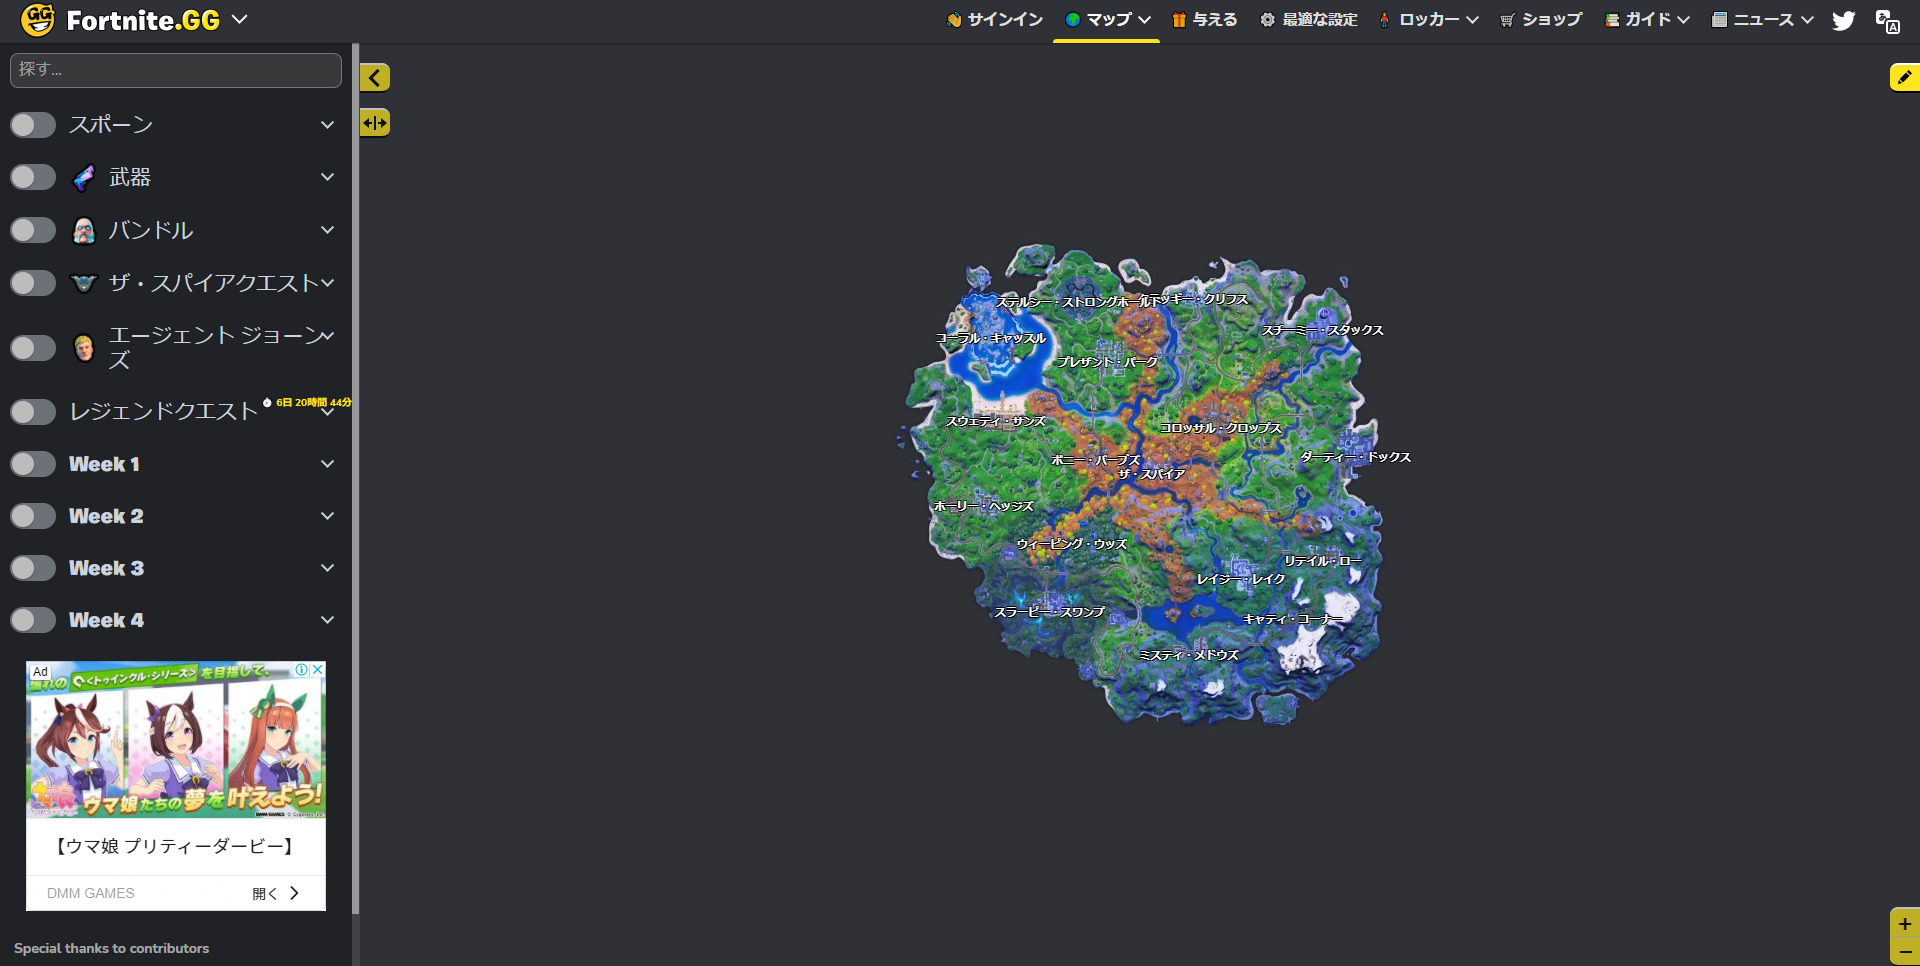Image resolution: width=1920 pixels, height=966 pixels.
Task: Click the ウマ娘 ad banner image
Action: point(176,740)
